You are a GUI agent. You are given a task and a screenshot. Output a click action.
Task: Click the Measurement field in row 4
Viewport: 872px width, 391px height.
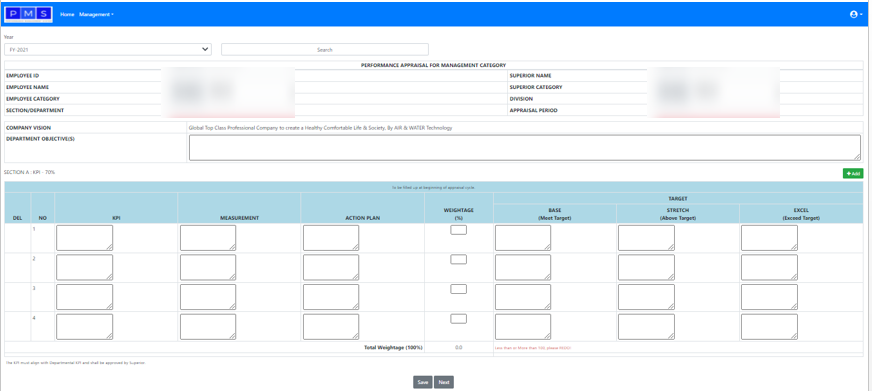[x=208, y=326]
